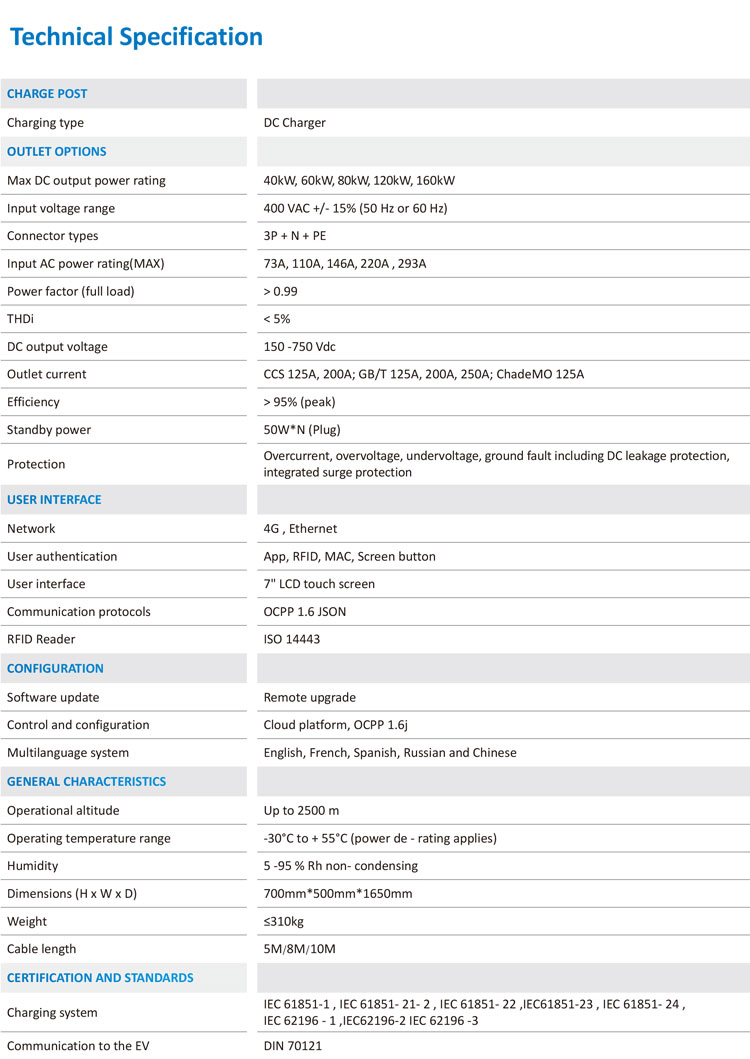
Task: Select the Max DC output power rating label
Action: (x=86, y=181)
